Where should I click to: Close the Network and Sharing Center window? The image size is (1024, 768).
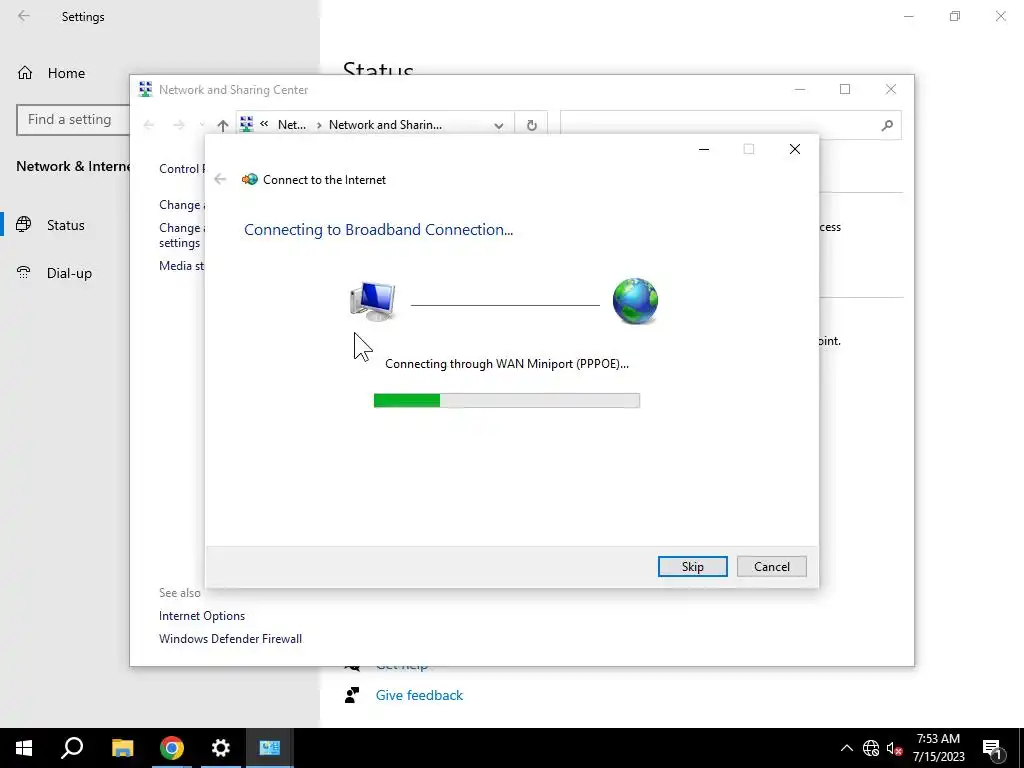click(891, 89)
